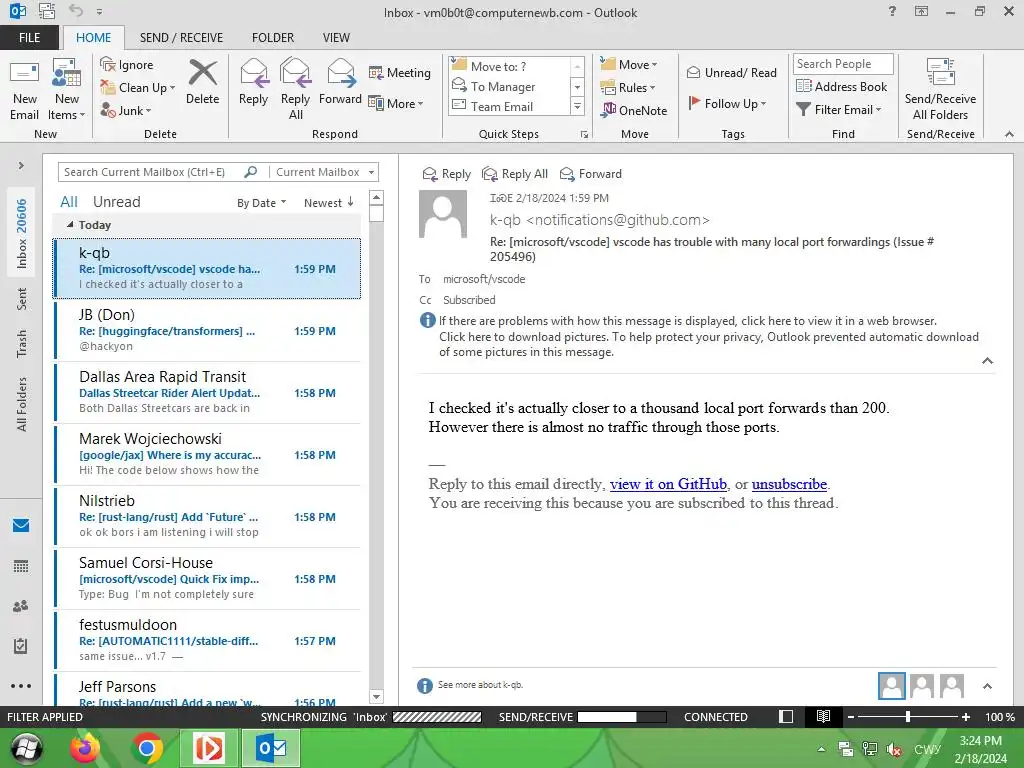Switch to the VIEW tab
The width and height of the screenshot is (1024, 768).
336,38
